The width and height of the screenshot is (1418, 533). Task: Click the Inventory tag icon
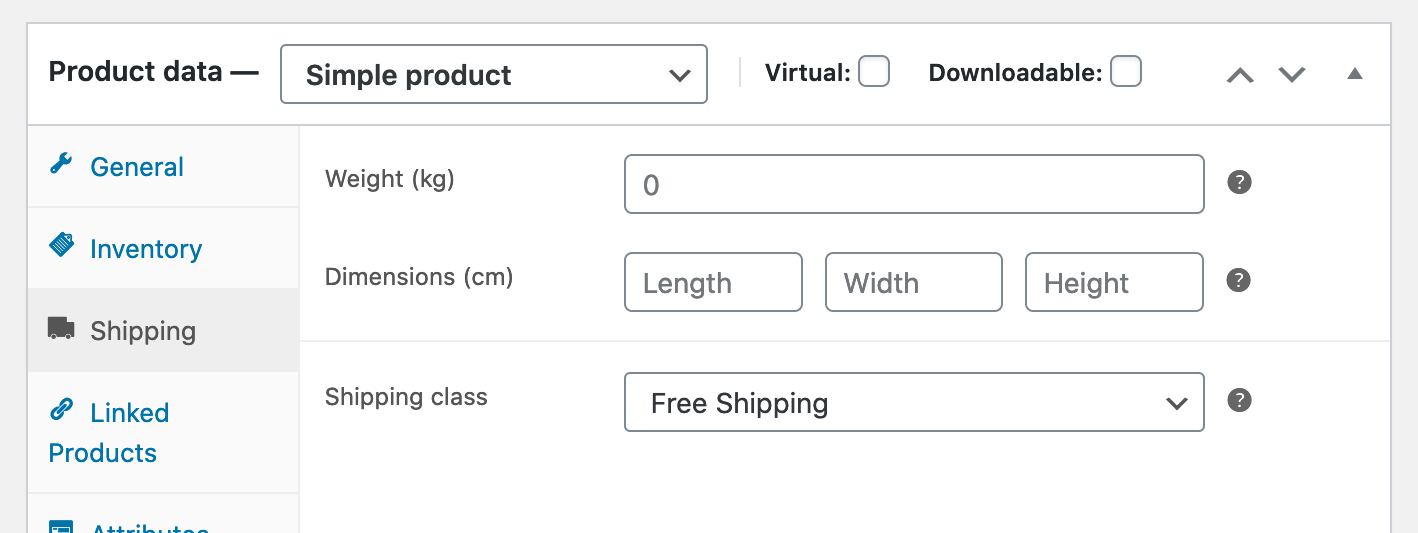pyautogui.click(x=62, y=246)
